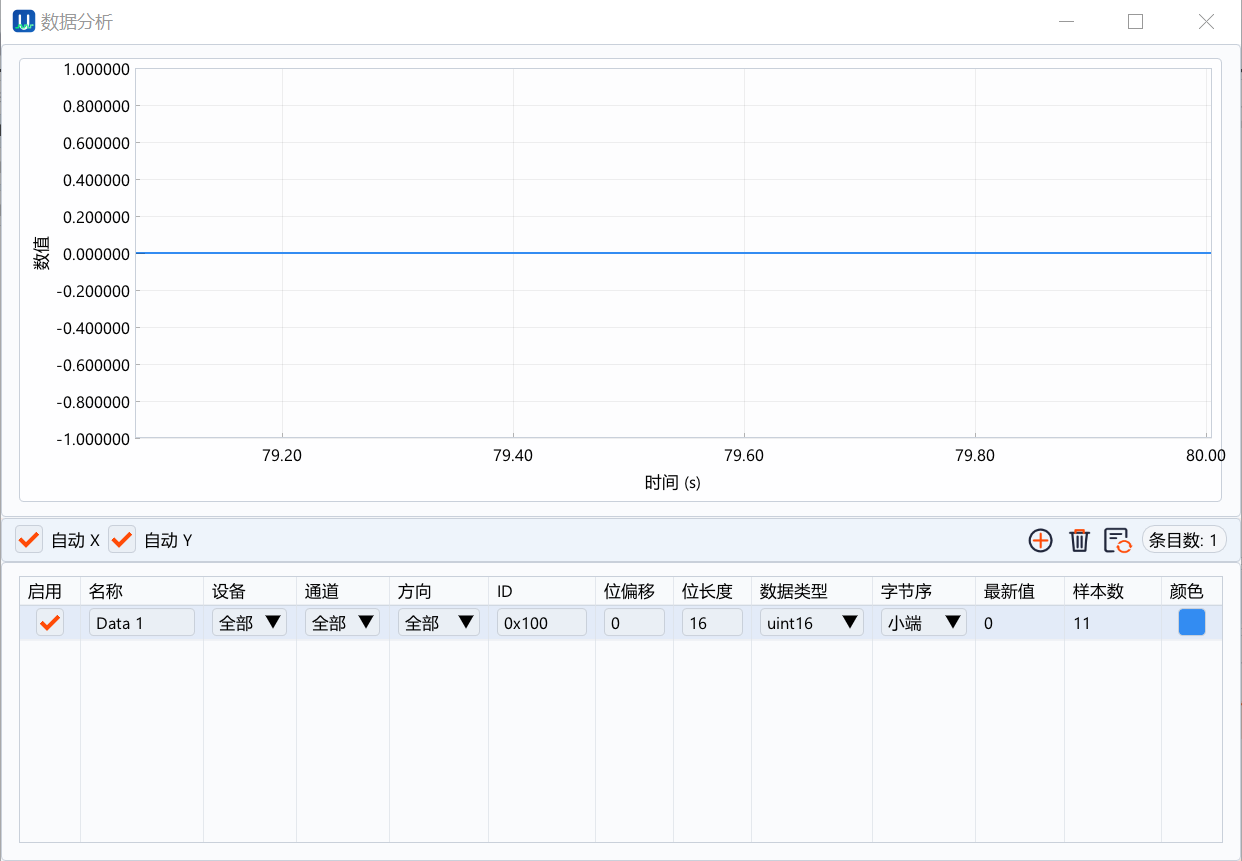
Task: Click the 条目数: 1 counter label
Action: [x=1184, y=540]
